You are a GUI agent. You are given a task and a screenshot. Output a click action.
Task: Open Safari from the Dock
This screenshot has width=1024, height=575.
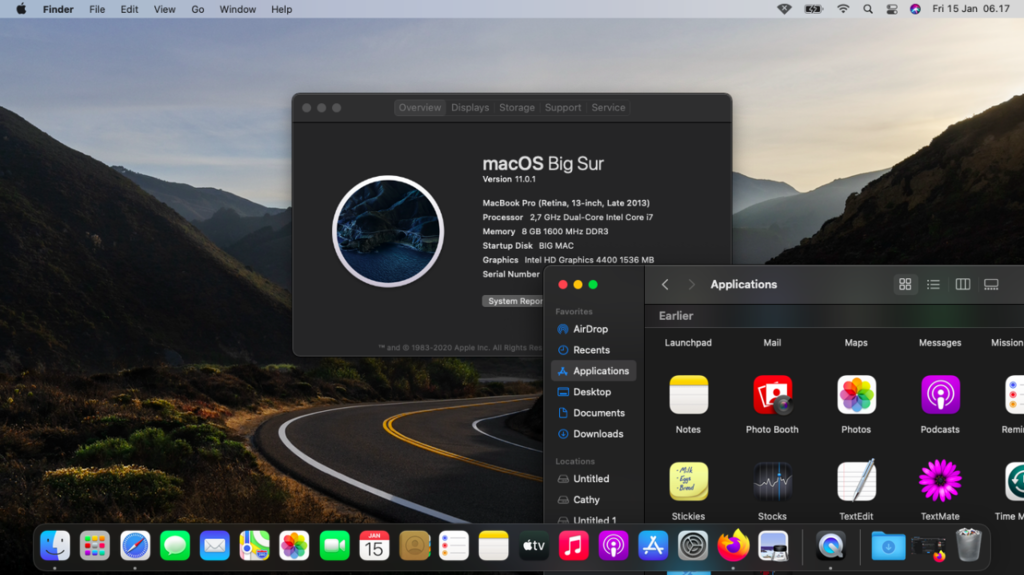[135, 545]
